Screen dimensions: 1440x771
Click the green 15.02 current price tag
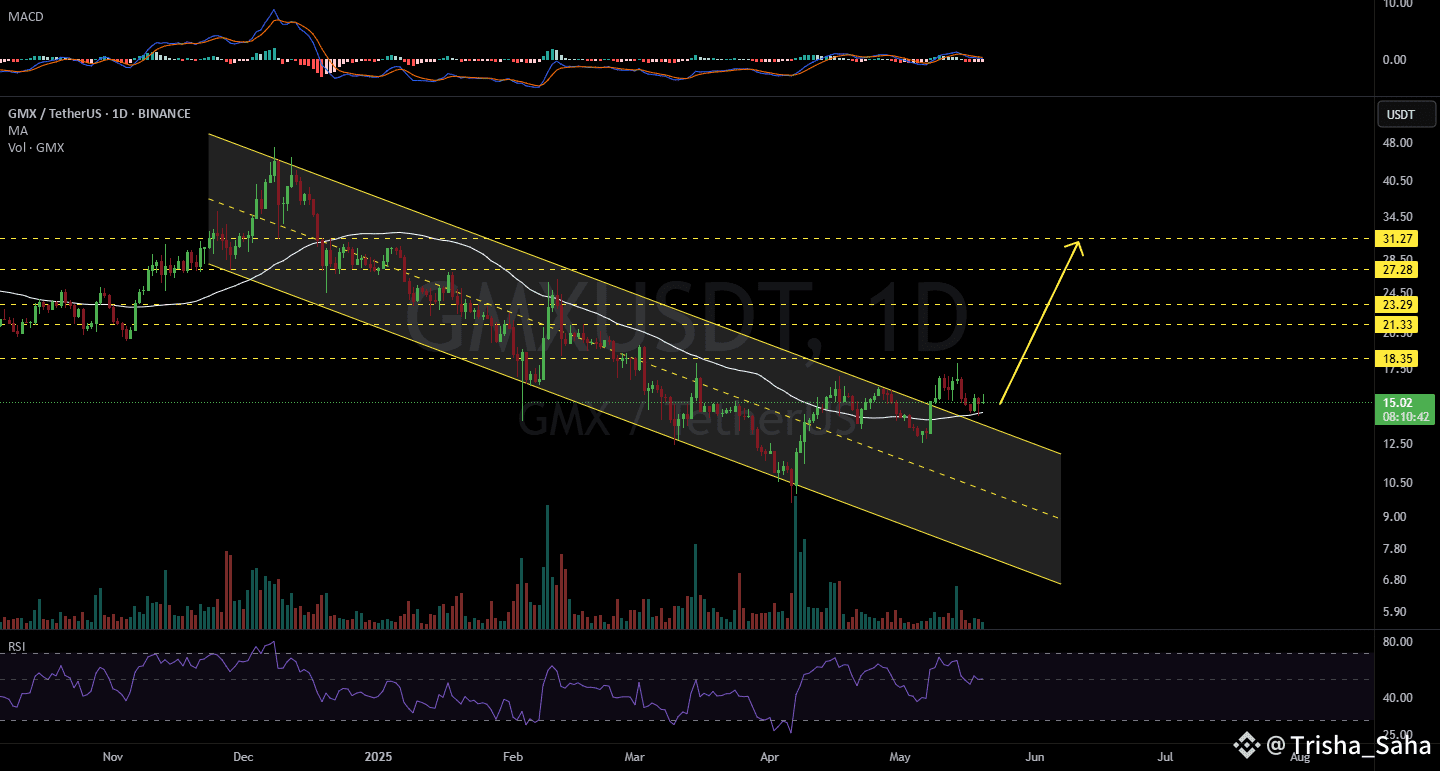[1404, 403]
